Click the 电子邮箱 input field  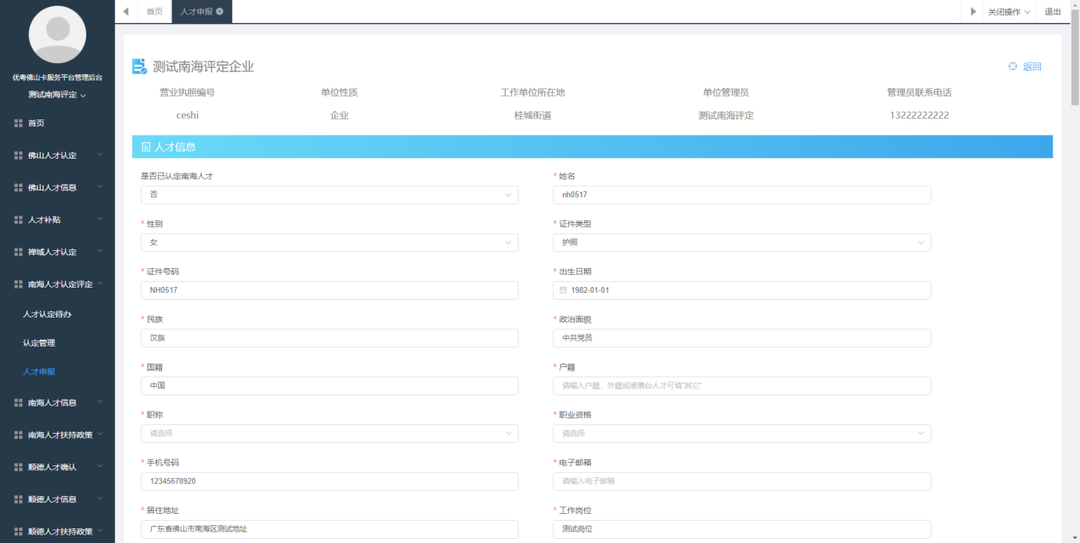[742, 481]
